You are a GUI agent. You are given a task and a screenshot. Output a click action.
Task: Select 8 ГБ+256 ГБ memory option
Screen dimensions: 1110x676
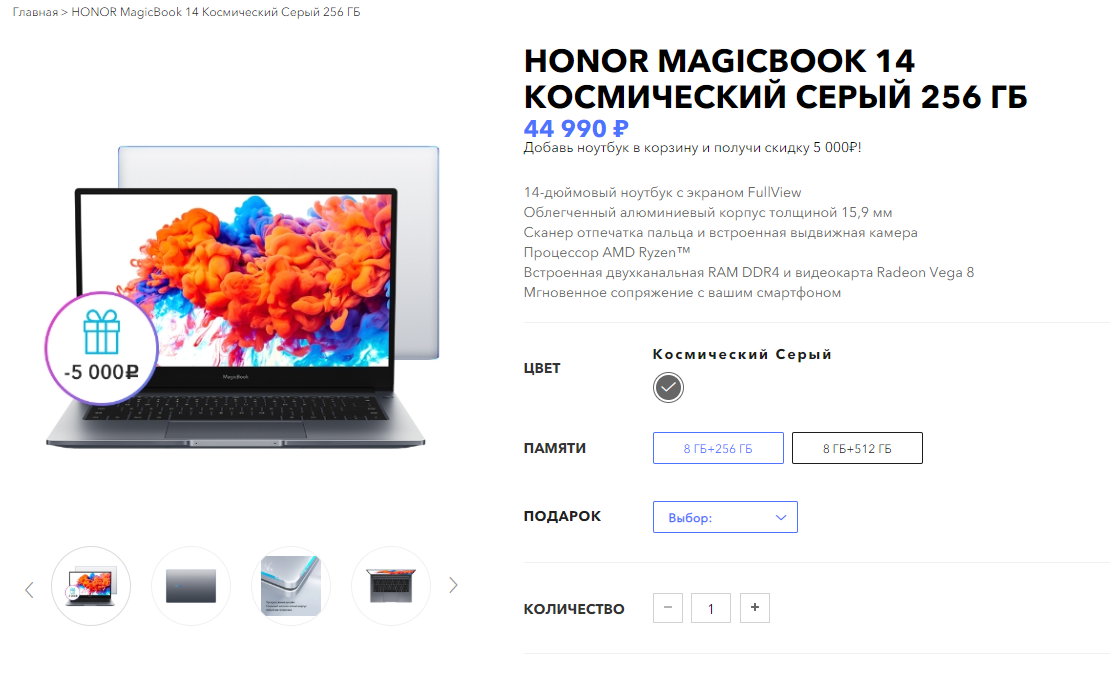pos(718,448)
